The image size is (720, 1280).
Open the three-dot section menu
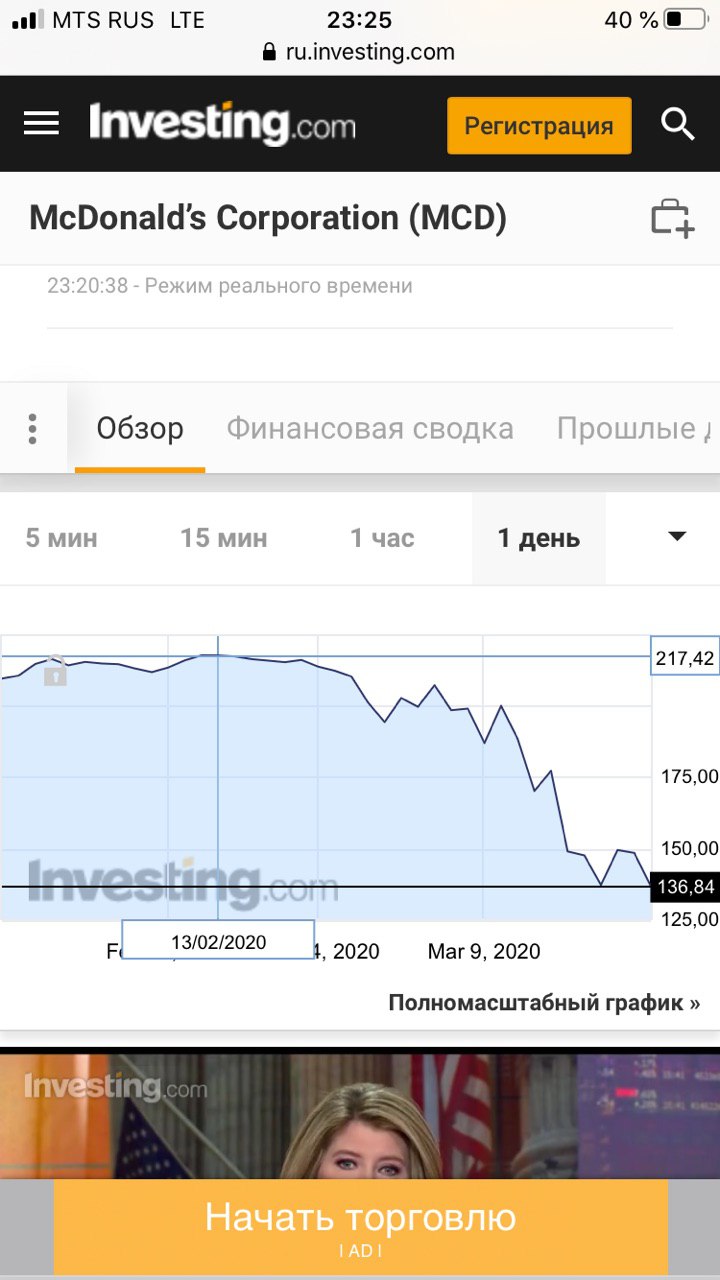[33, 429]
